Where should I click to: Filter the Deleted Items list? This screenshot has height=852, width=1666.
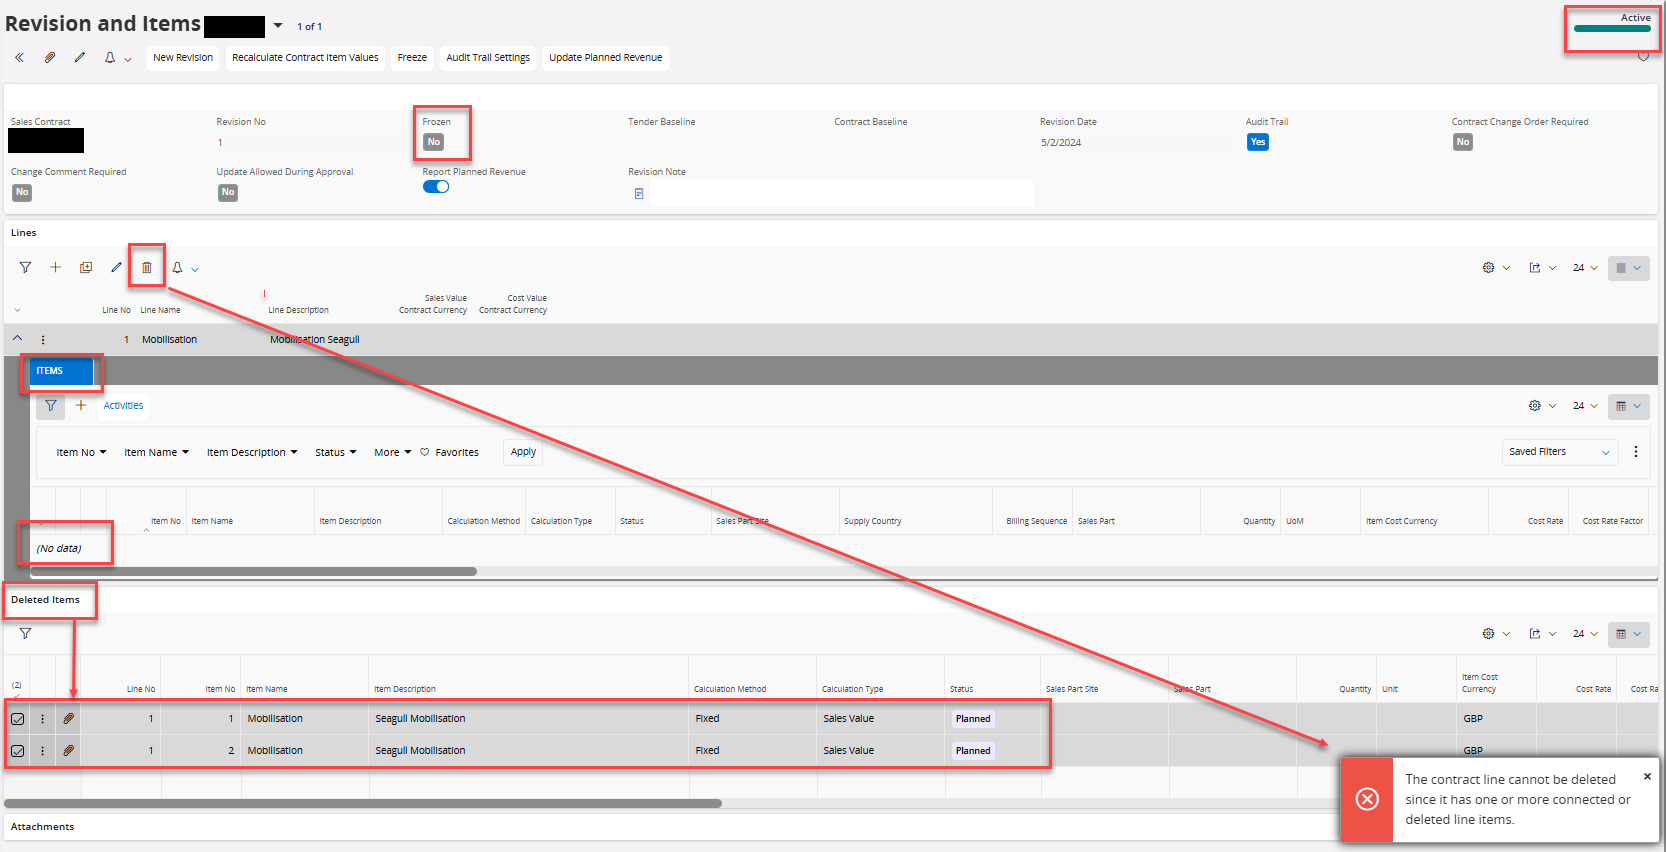25,634
